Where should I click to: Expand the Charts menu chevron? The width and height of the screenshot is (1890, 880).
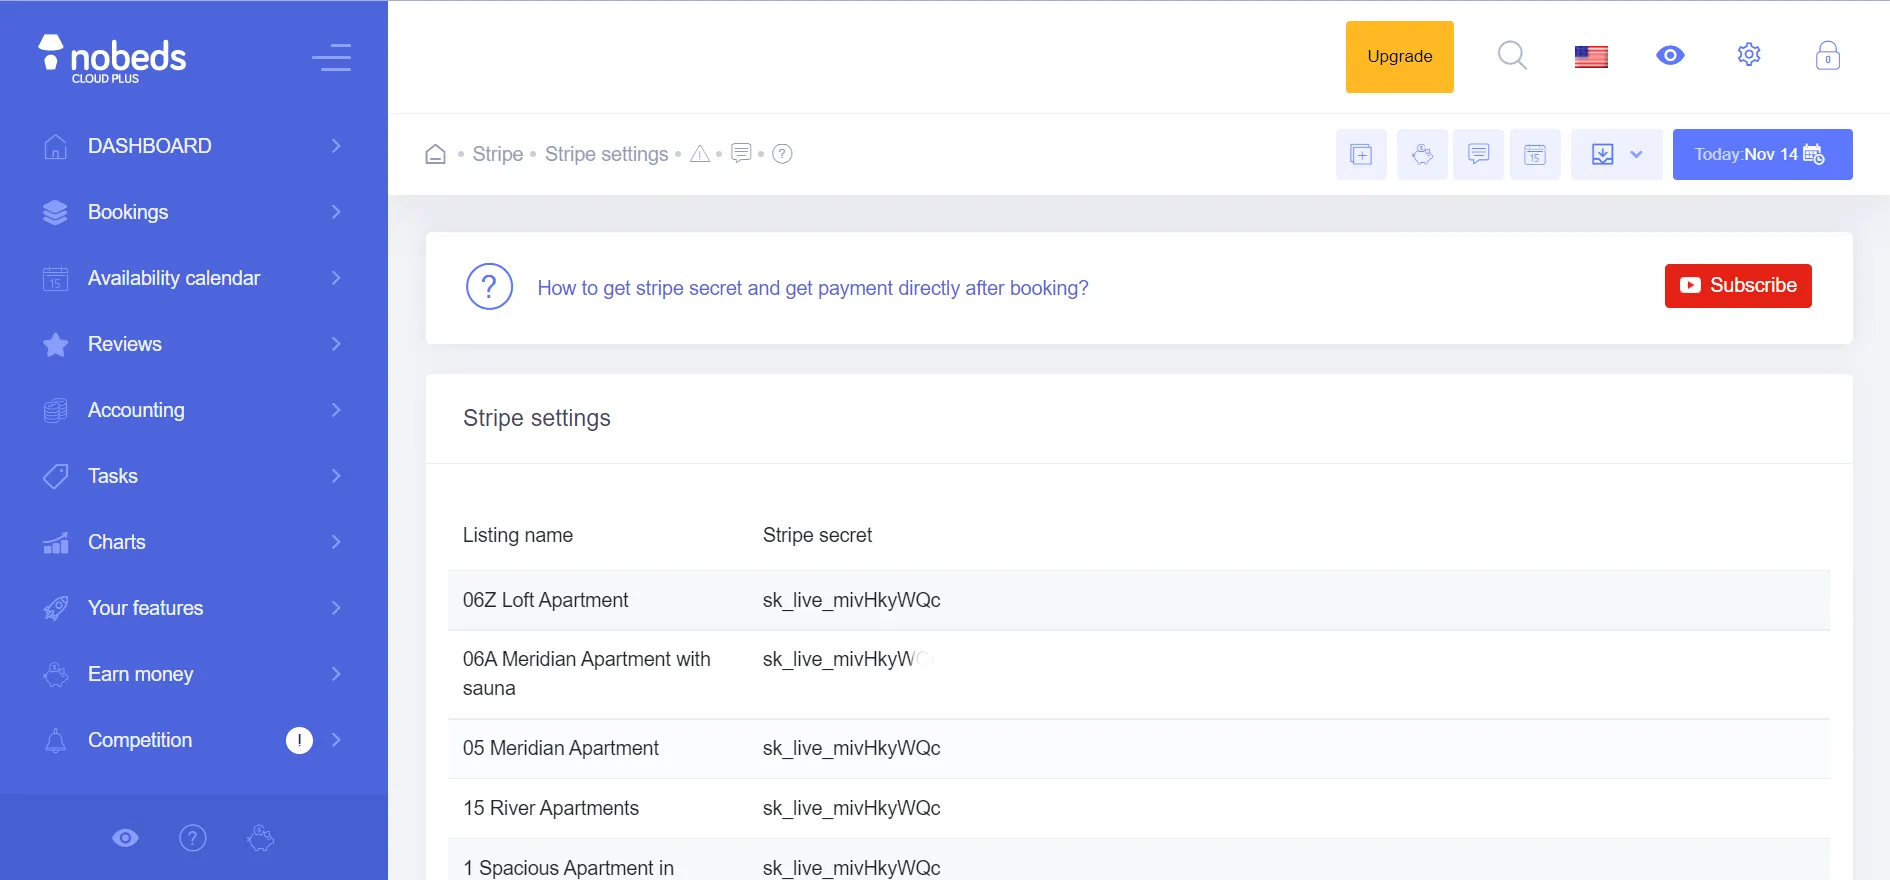336,542
